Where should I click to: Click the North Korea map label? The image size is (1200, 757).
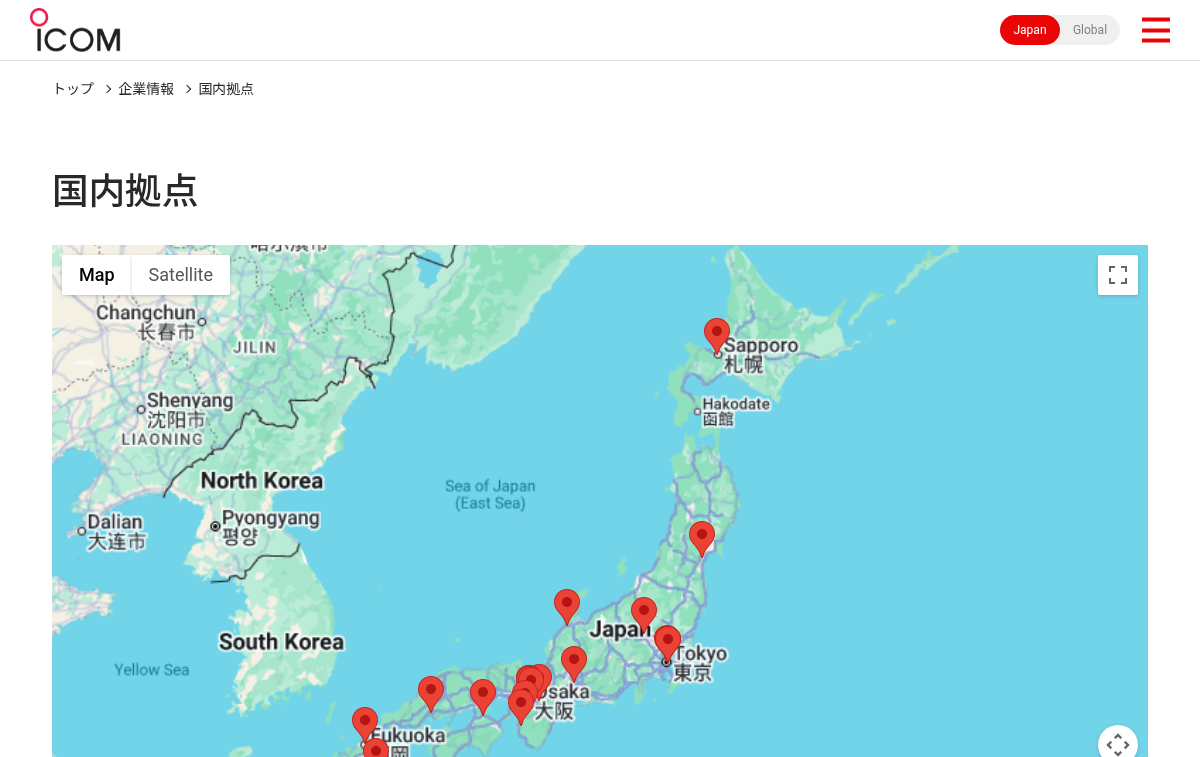tap(262, 481)
